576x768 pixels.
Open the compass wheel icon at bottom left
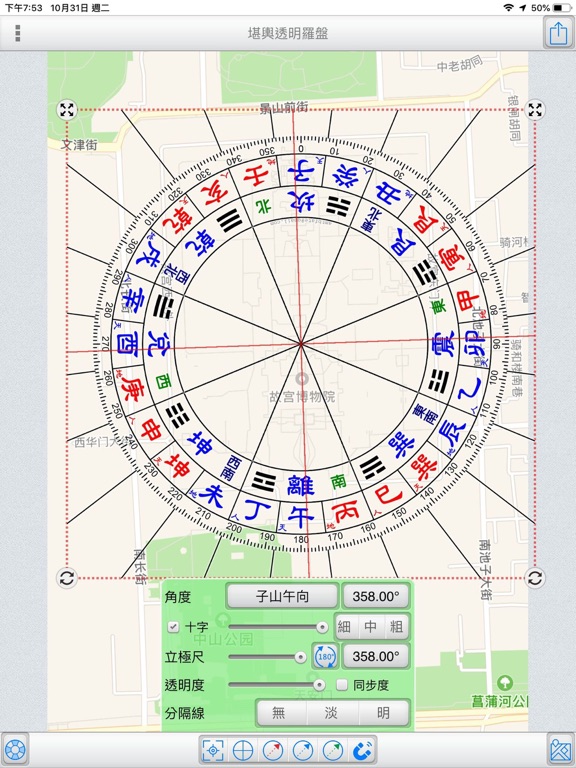click(x=15, y=749)
